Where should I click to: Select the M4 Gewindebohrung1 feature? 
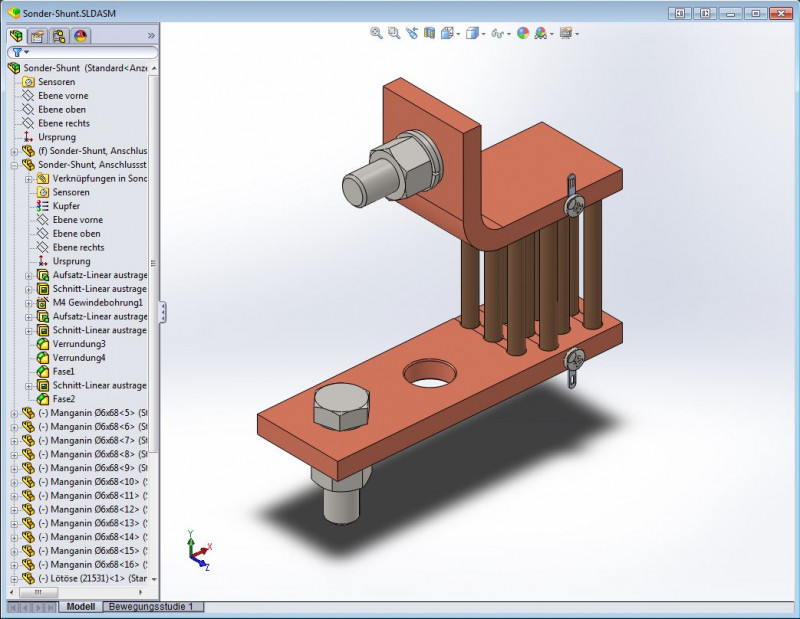tap(97, 302)
